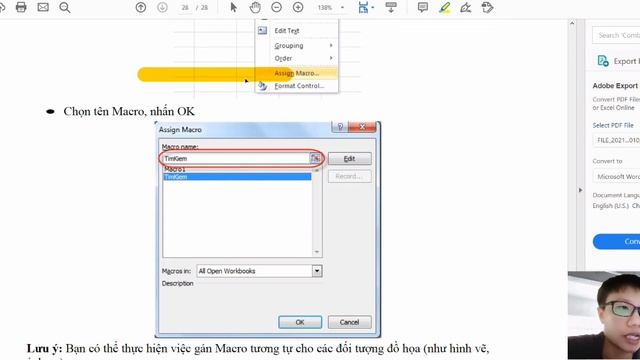
Task: Go to next page arrow
Action: tap(162, 7)
